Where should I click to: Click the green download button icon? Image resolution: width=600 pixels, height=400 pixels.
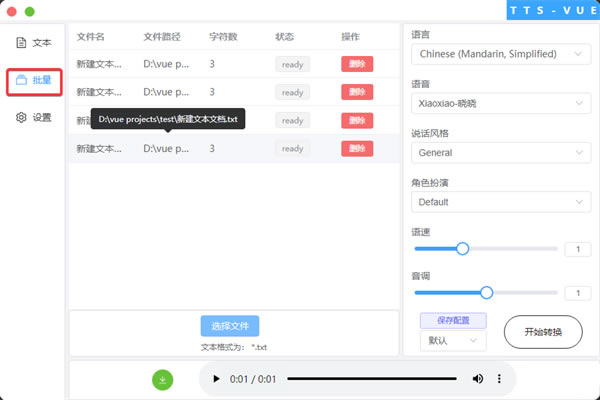pyautogui.click(x=163, y=380)
